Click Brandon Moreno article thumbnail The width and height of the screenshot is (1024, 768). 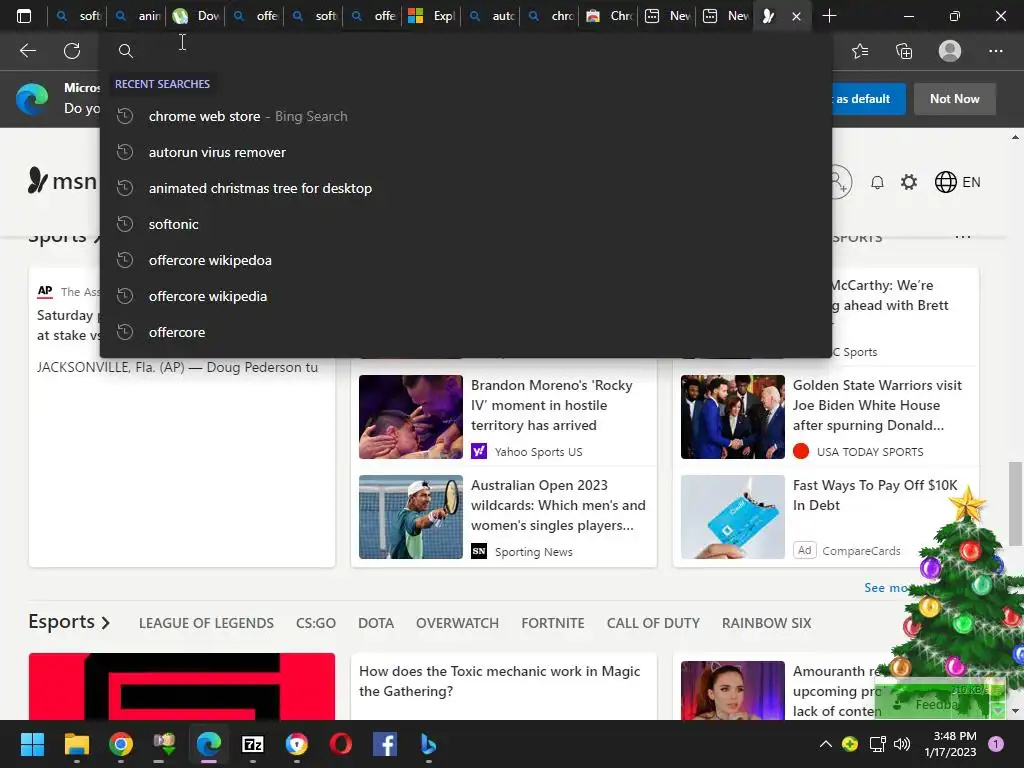[411, 417]
